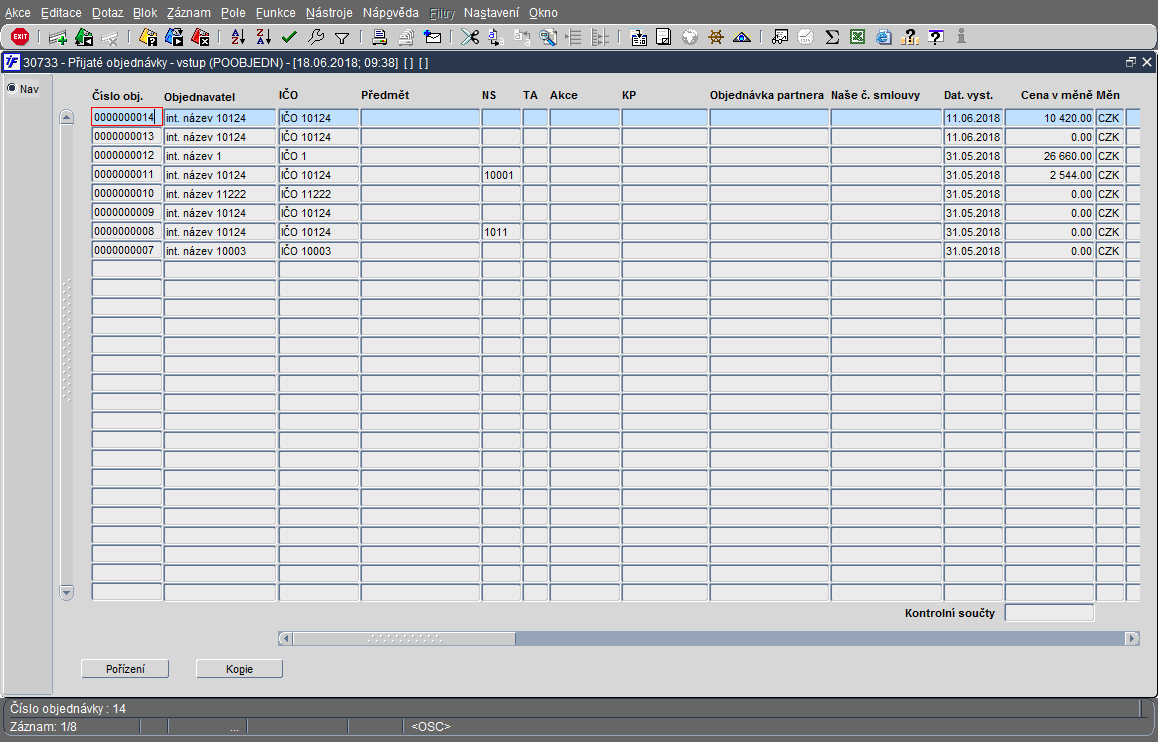Click the Předmět cell of order 0000000010
The height and width of the screenshot is (742, 1158).
pyautogui.click(x=419, y=194)
